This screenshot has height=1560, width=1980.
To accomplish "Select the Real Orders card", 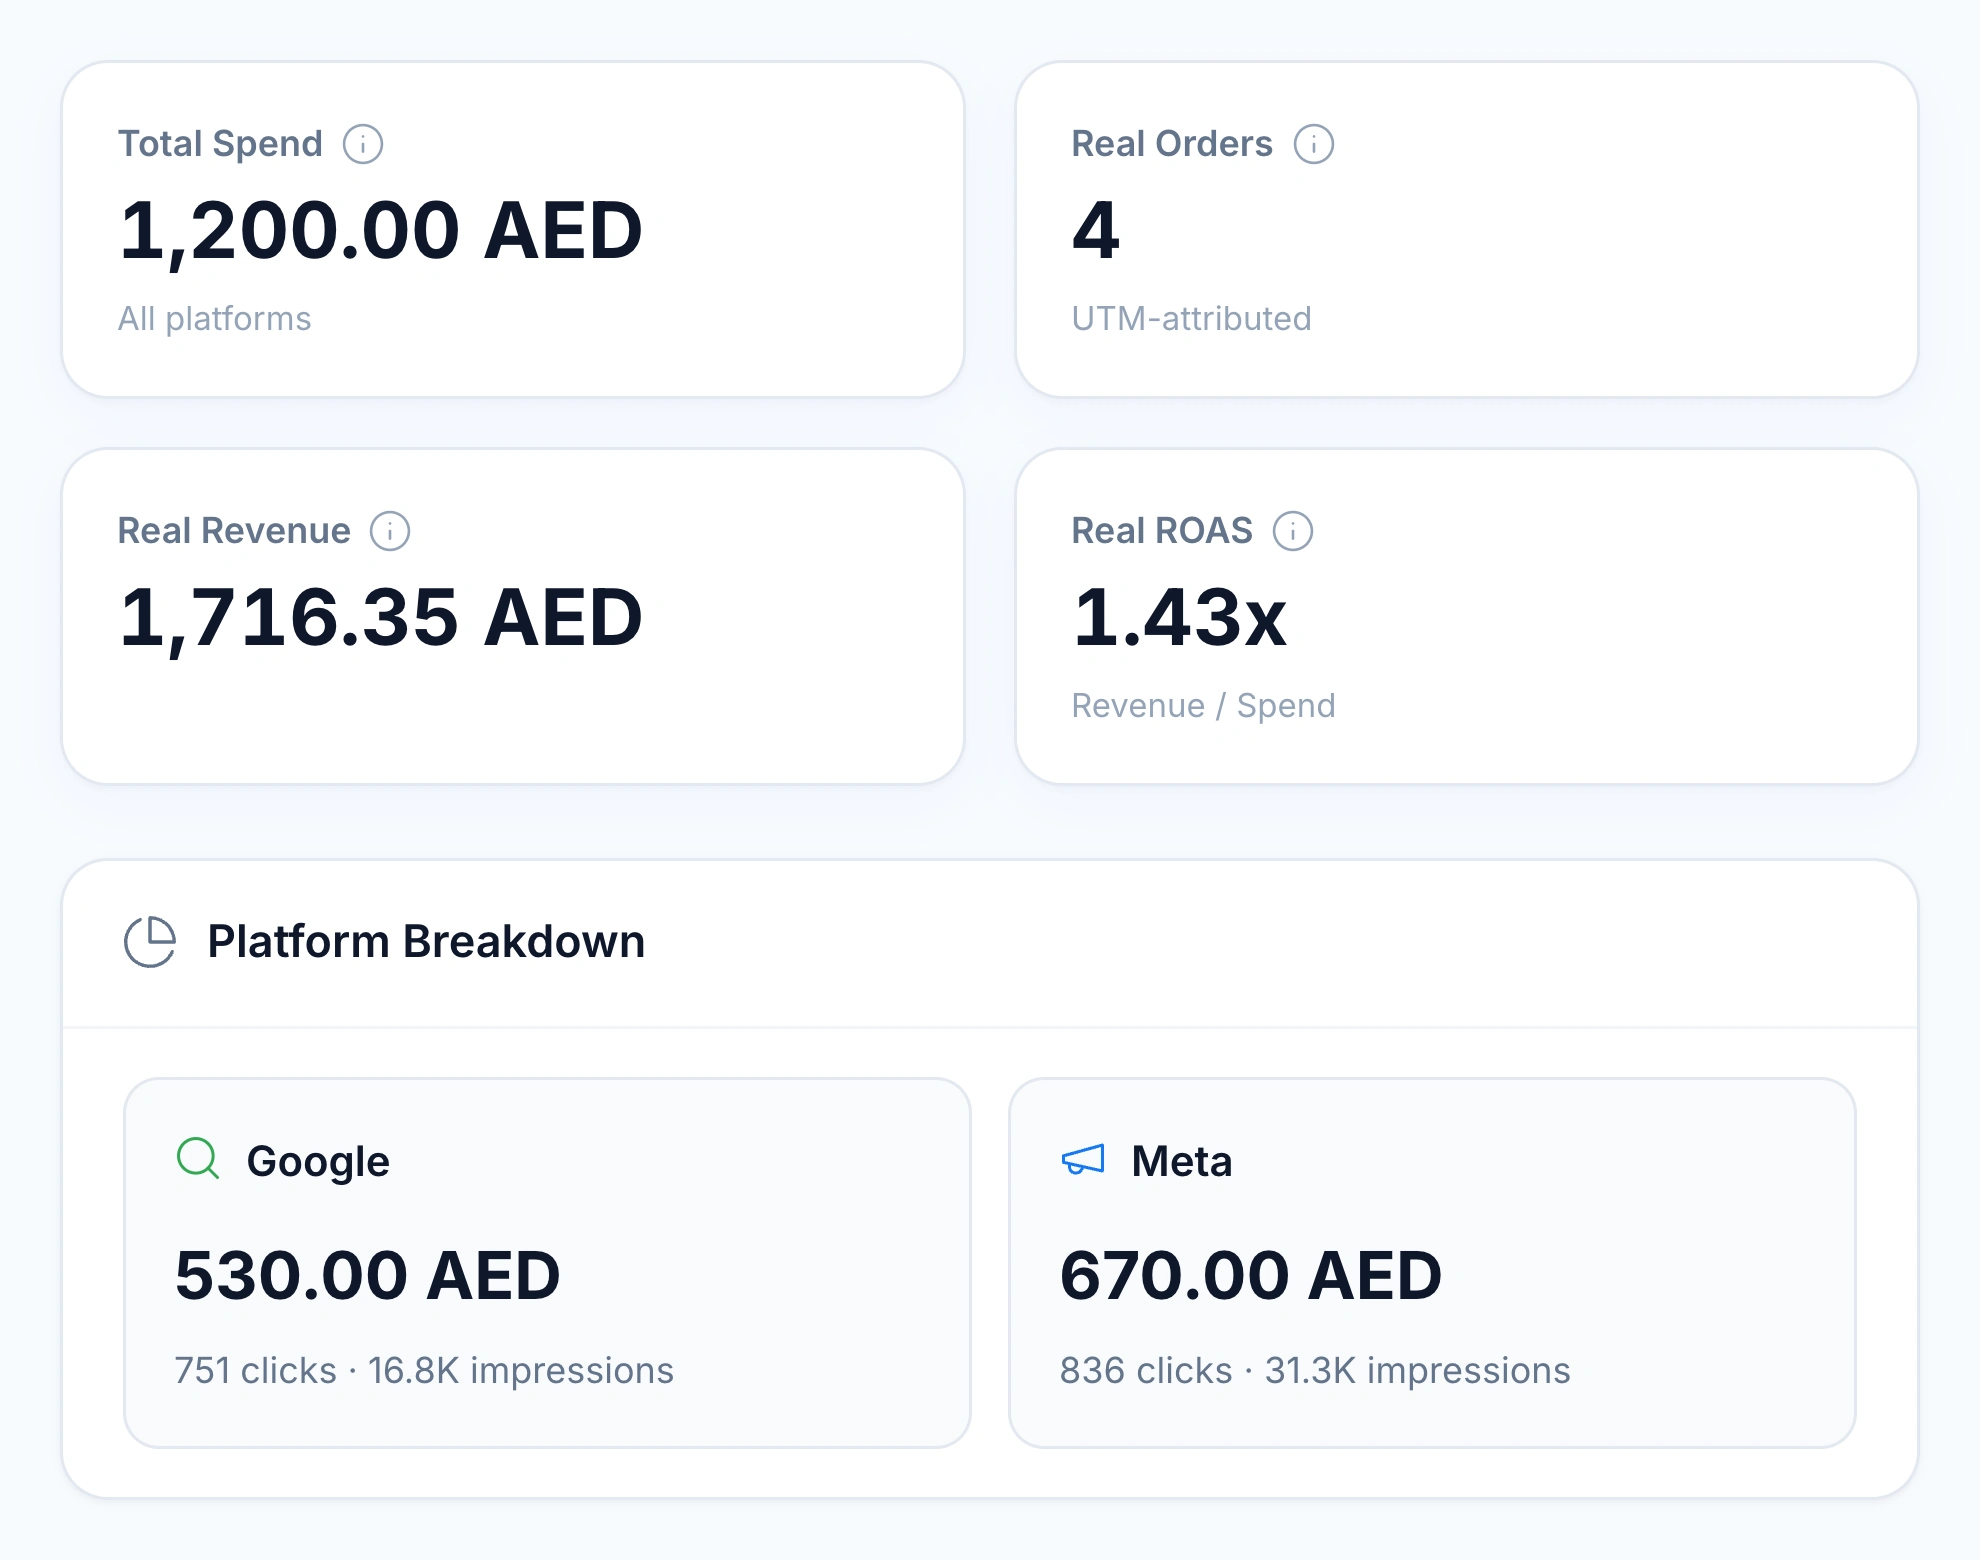I will coord(1467,229).
